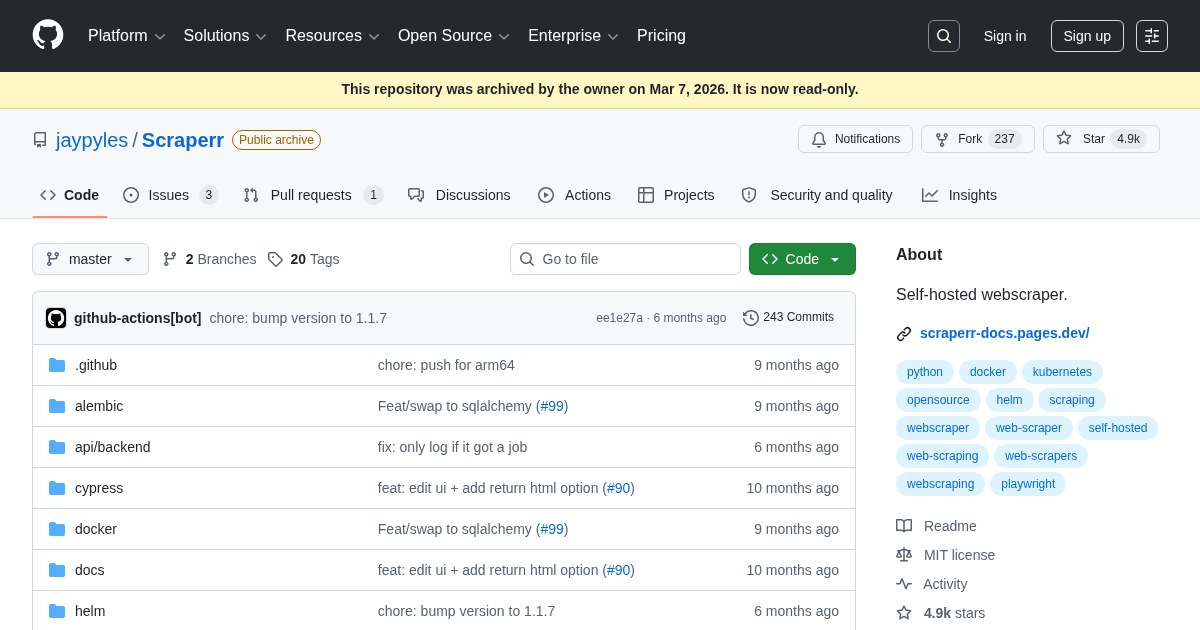Open the Scraperr repository name link
1200x630 pixels.
click(183, 140)
